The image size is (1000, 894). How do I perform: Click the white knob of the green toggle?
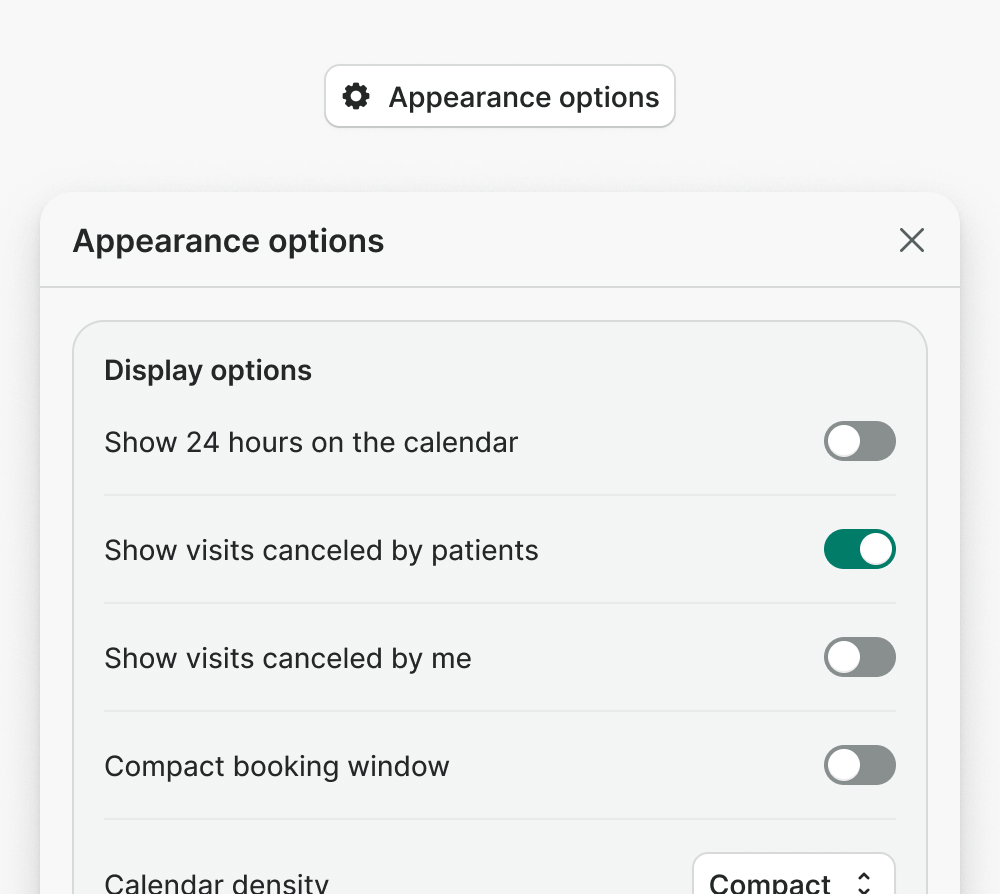click(x=876, y=549)
